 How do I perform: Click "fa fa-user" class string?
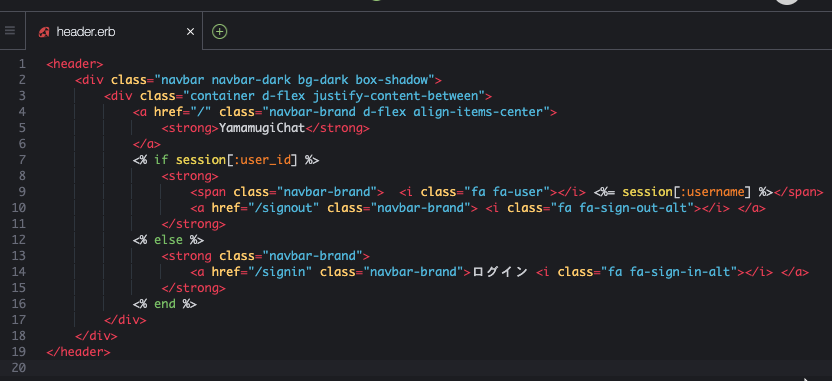tap(507, 192)
